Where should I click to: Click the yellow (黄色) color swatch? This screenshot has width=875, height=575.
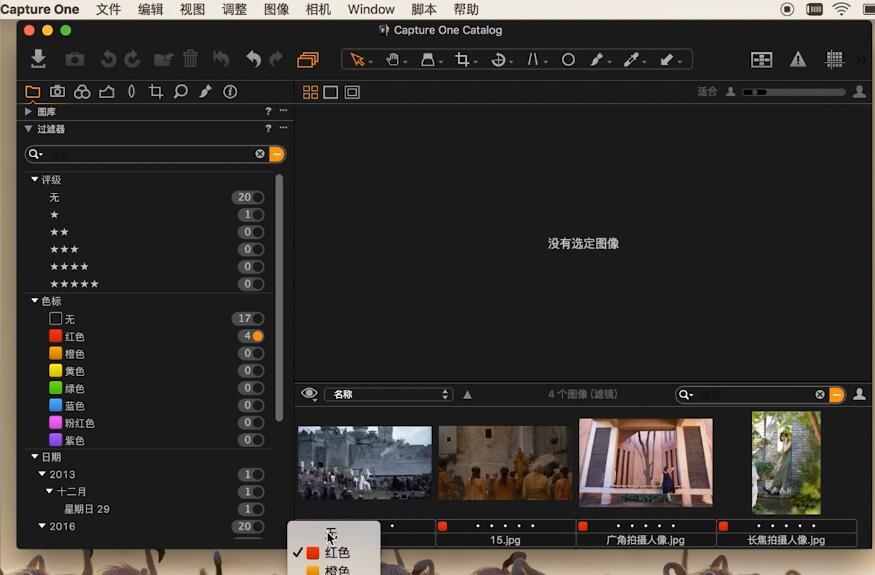[55, 371]
